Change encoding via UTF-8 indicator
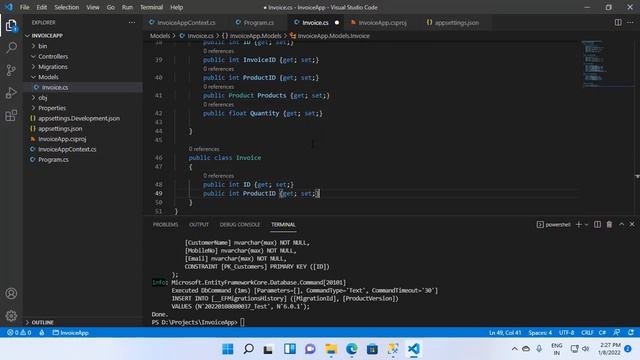Viewport: 640px width, 360px height. click(x=567, y=333)
